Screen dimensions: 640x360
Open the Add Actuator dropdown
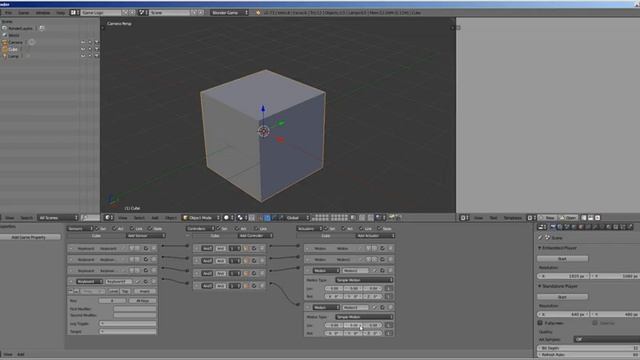375,236
